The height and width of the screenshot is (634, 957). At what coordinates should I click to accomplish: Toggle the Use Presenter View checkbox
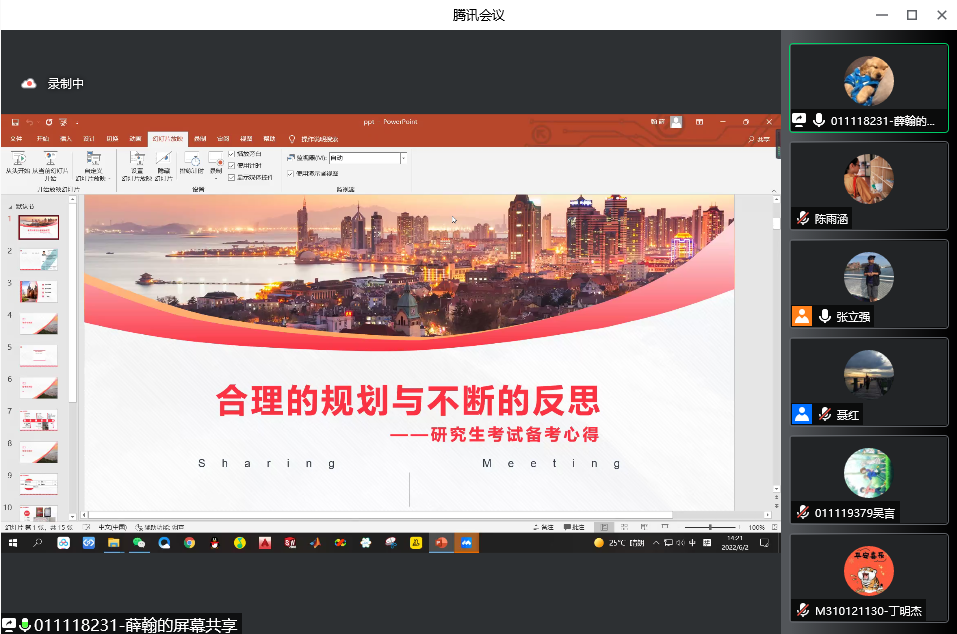coord(291,172)
